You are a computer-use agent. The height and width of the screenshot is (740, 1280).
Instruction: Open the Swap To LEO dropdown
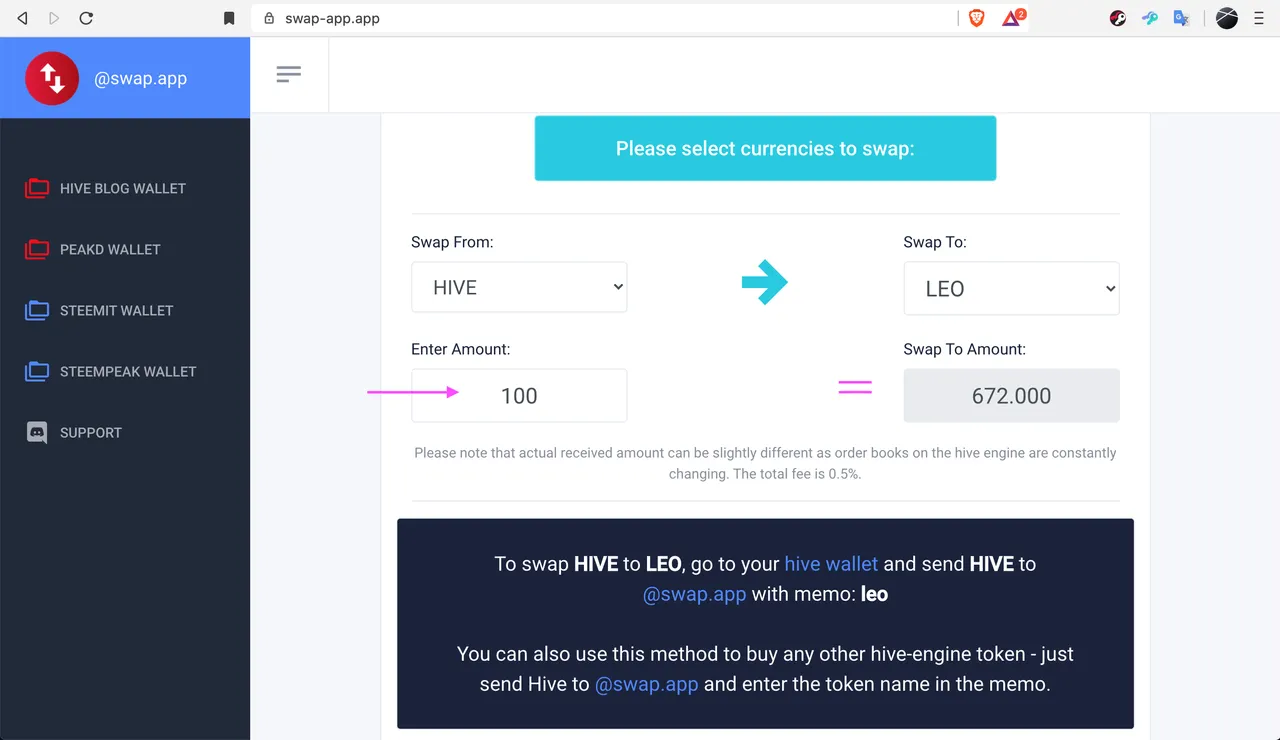coord(1011,288)
